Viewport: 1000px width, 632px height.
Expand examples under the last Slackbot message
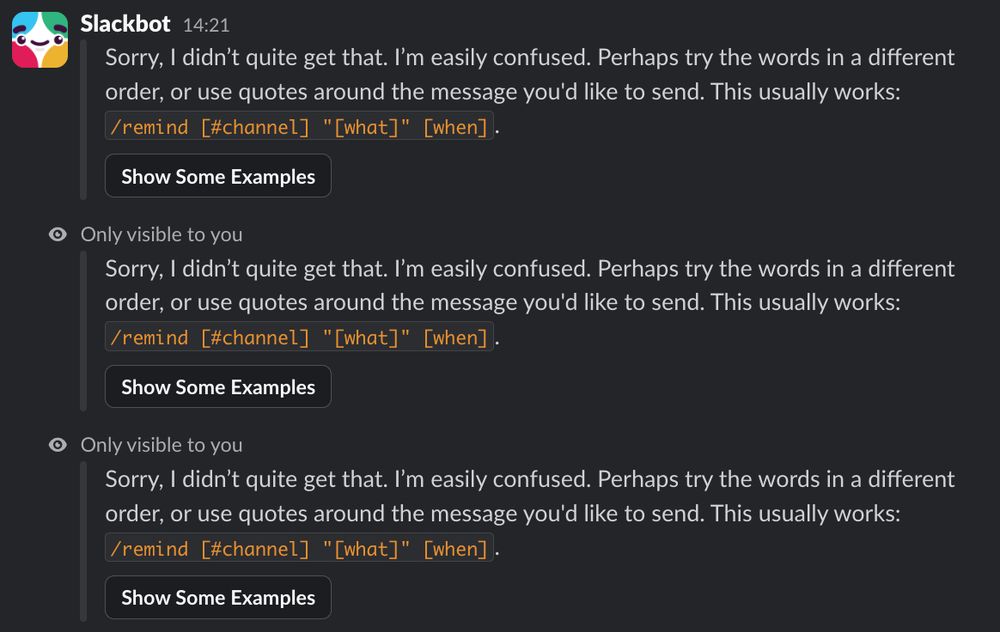point(218,598)
